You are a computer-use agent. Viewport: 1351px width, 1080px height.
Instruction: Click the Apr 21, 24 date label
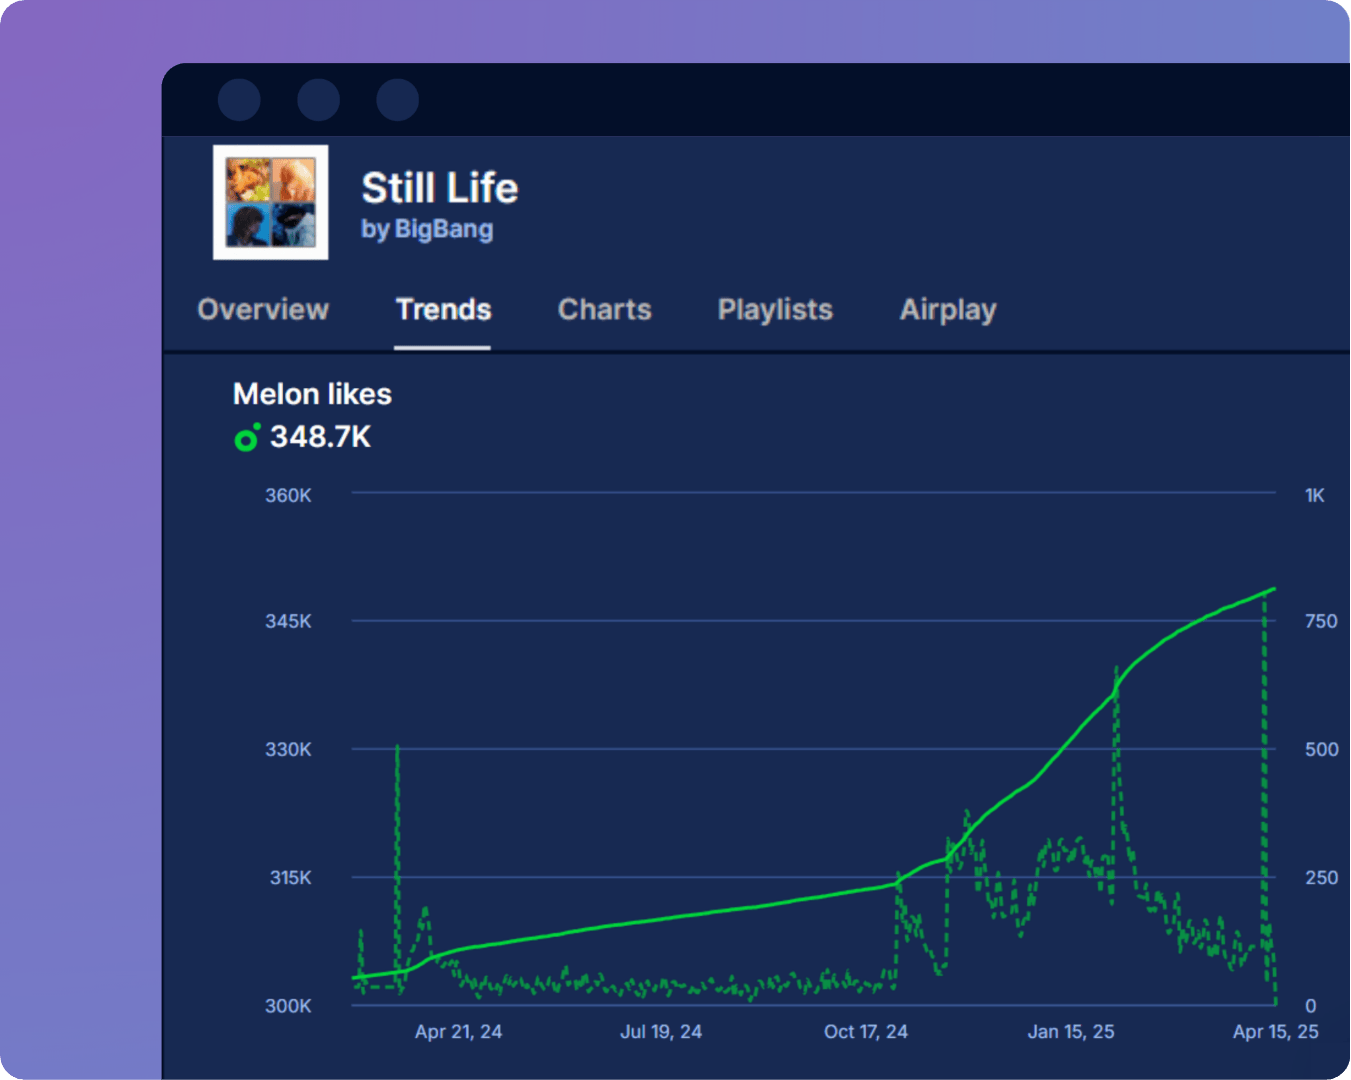[x=458, y=1032]
